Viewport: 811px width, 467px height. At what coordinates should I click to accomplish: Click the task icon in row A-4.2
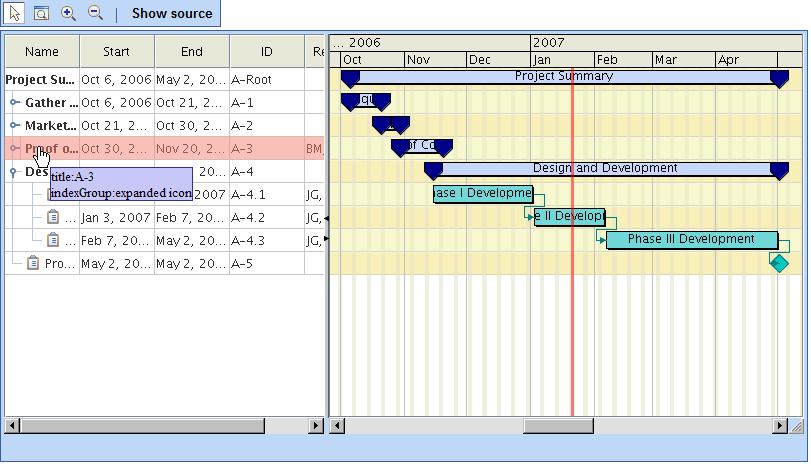54,217
